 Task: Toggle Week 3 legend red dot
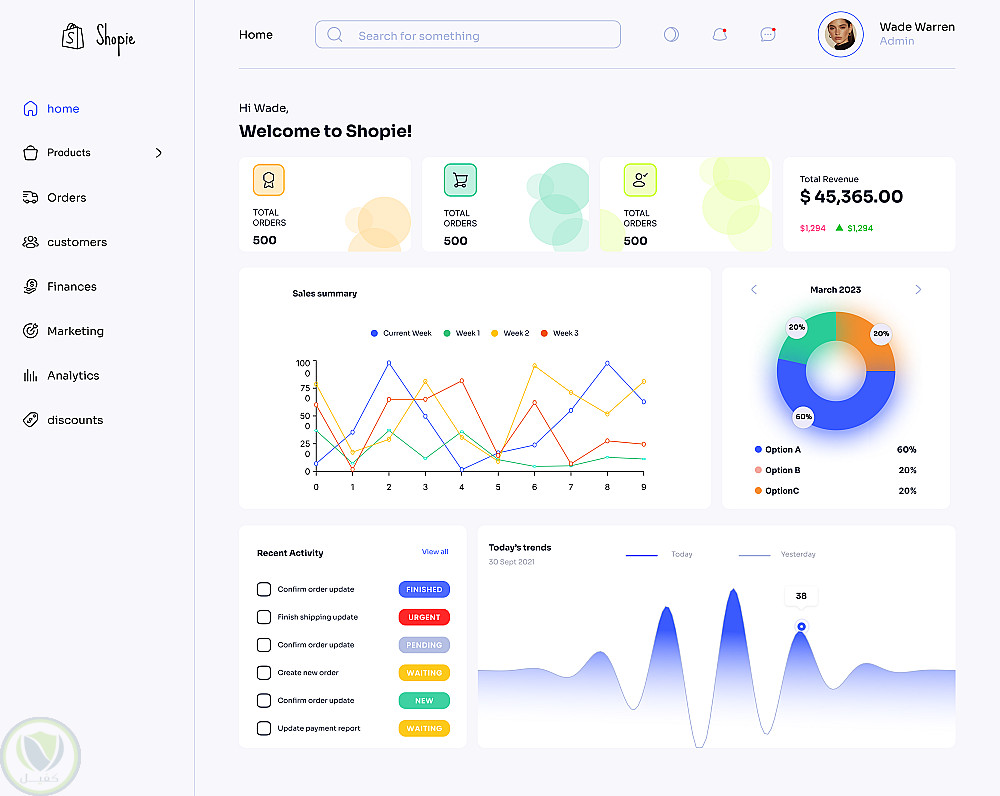pyautogui.click(x=544, y=333)
